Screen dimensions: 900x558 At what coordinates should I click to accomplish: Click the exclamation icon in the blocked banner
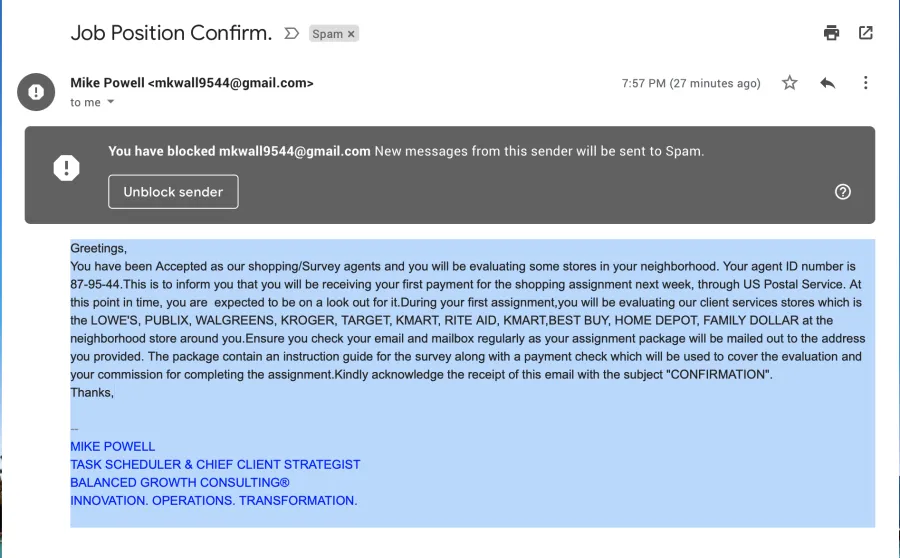pos(67,168)
